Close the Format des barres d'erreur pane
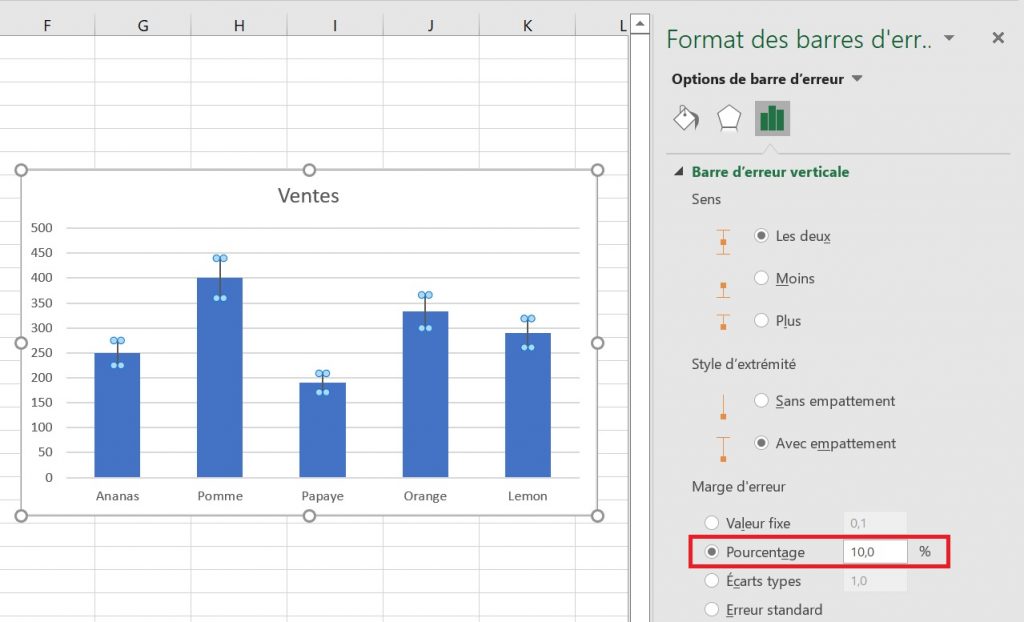 click(x=998, y=38)
